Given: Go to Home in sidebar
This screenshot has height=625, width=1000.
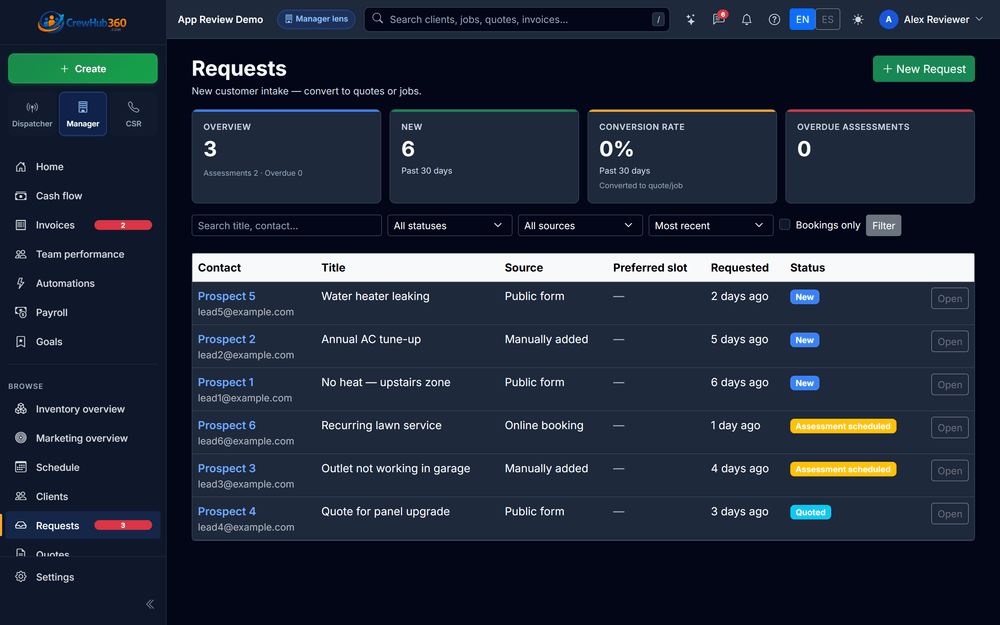Looking at the screenshot, I should coord(83,166).
